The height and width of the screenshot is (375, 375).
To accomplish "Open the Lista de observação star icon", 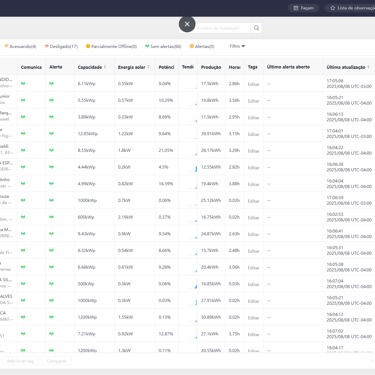I will pos(332,8).
